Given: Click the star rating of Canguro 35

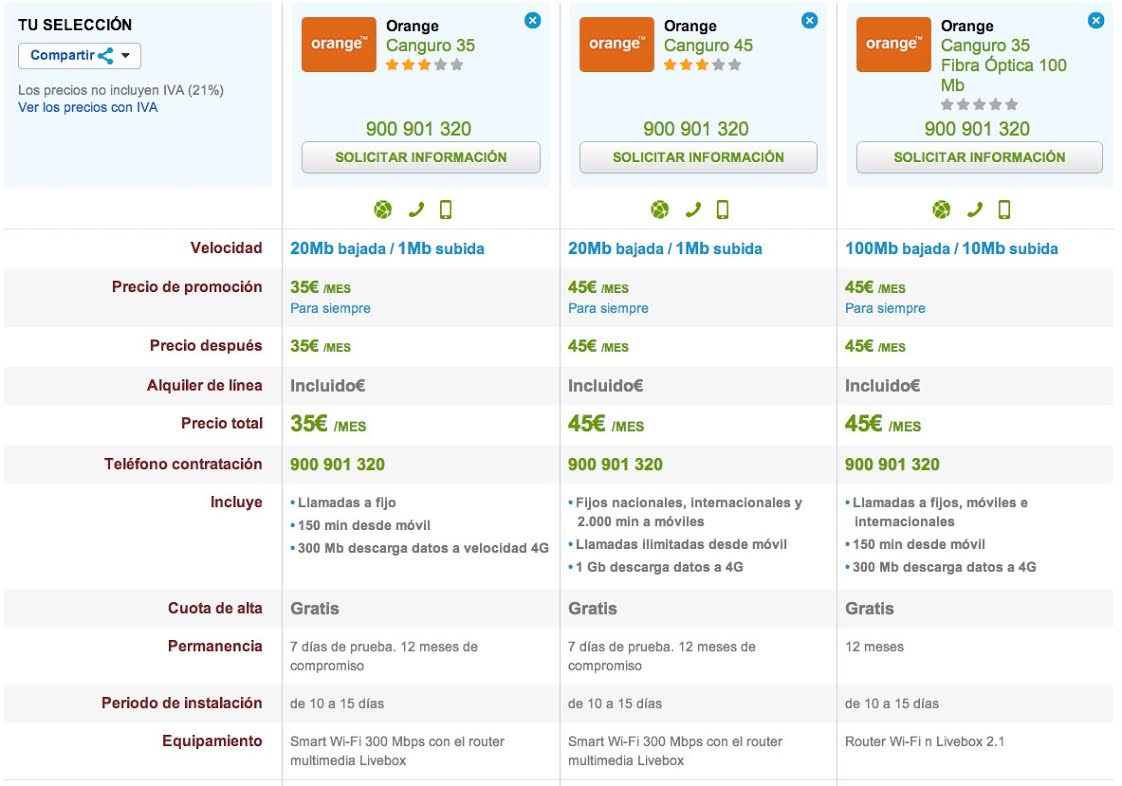Looking at the screenshot, I should 424,65.
